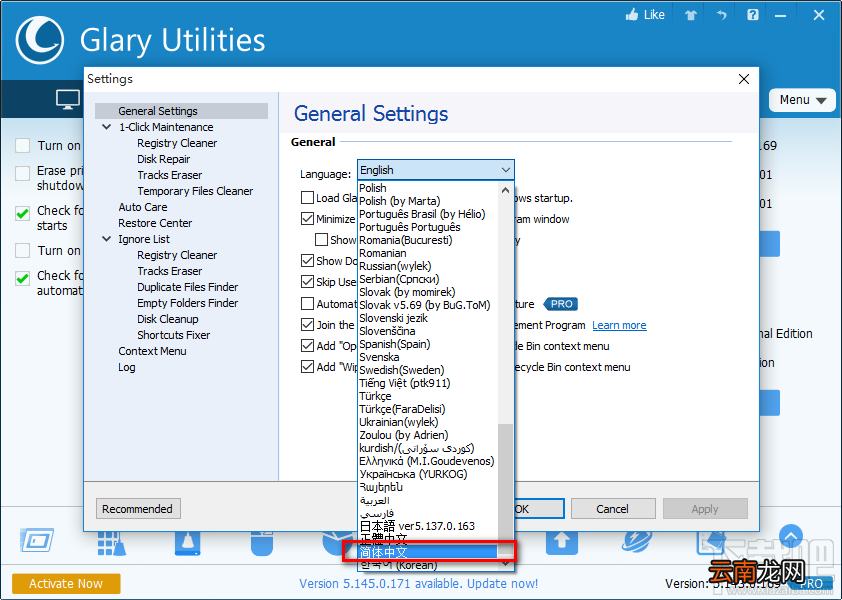This screenshot has width=842, height=600.
Task: Close the Settings dialog with the X
Action: pyautogui.click(x=744, y=79)
